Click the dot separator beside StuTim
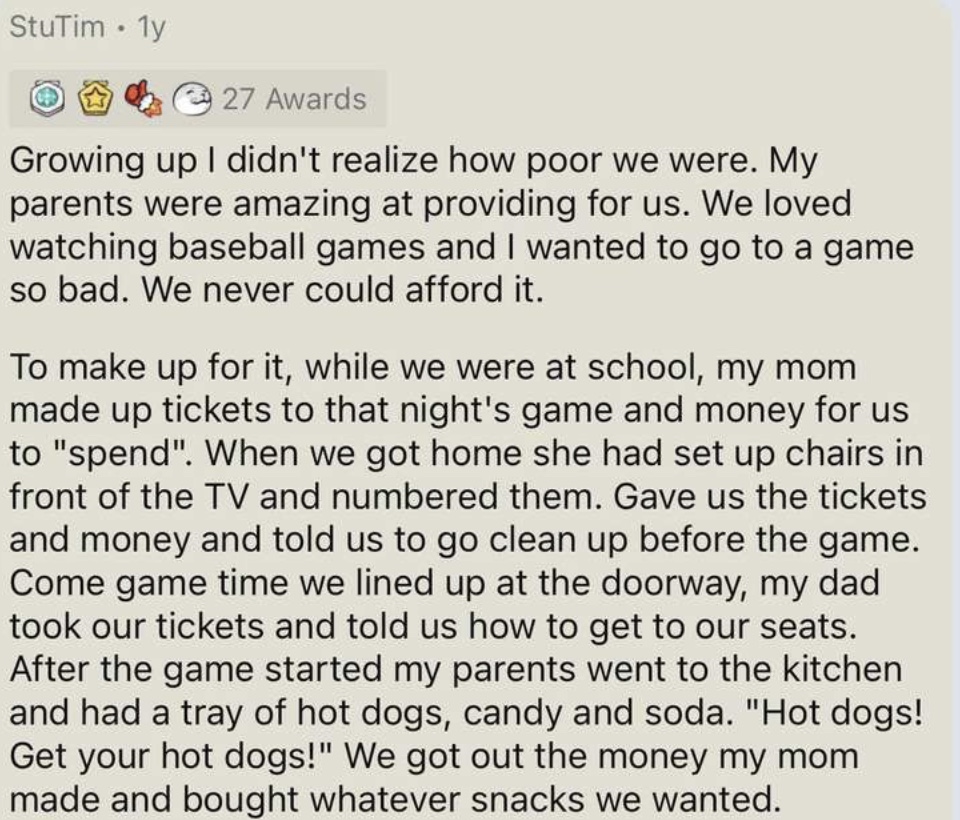960x820 pixels. [122, 28]
